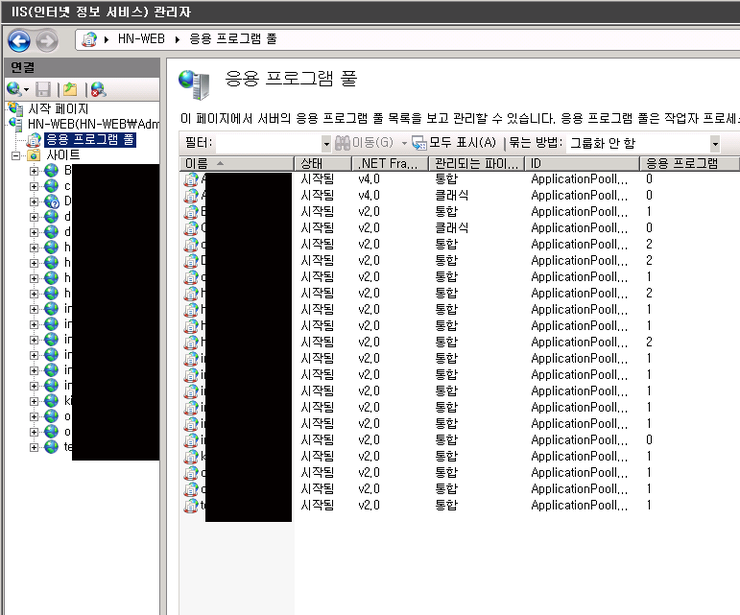This screenshot has height=615, width=740.
Task: Click the save floppy disk icon in 연결 toolbar
Action: pos(43,89)
